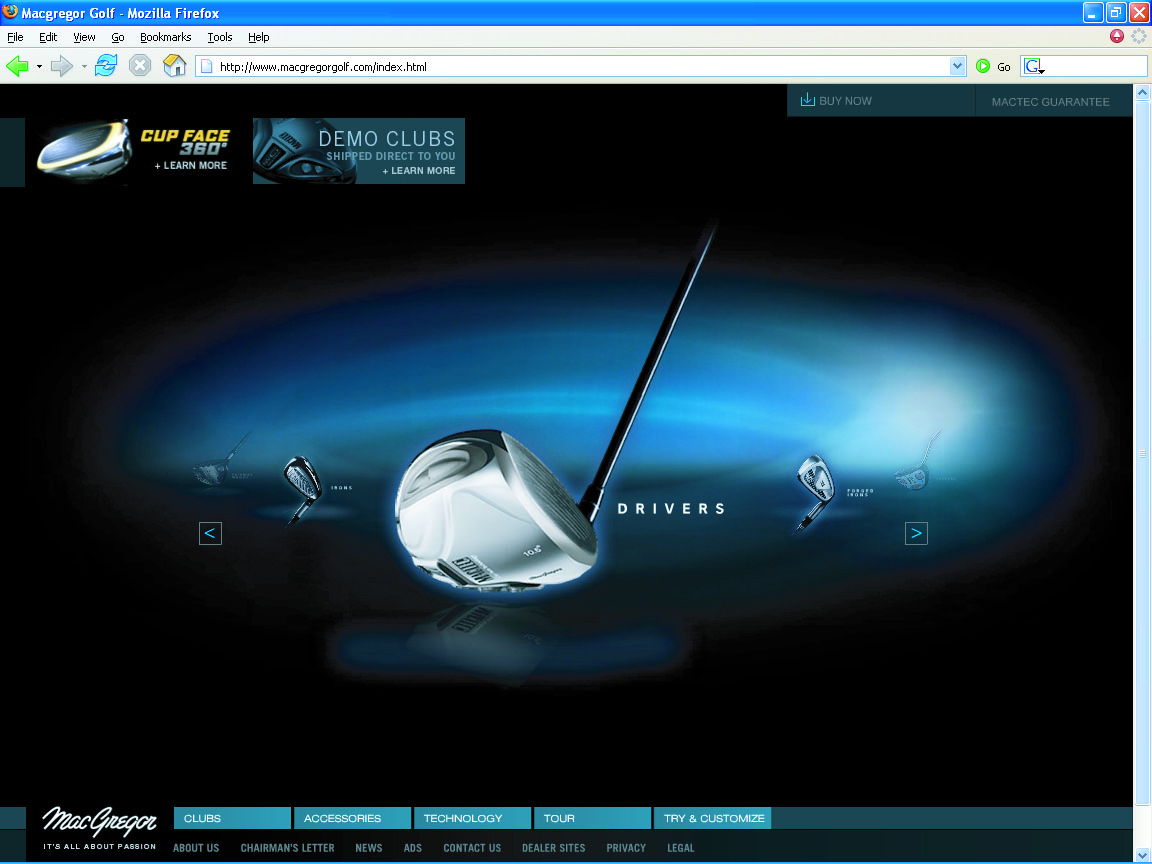Click the Firefox icon in the title bar
The image size is (1152, 864).
pyautogui.click(x=10, y=12)
